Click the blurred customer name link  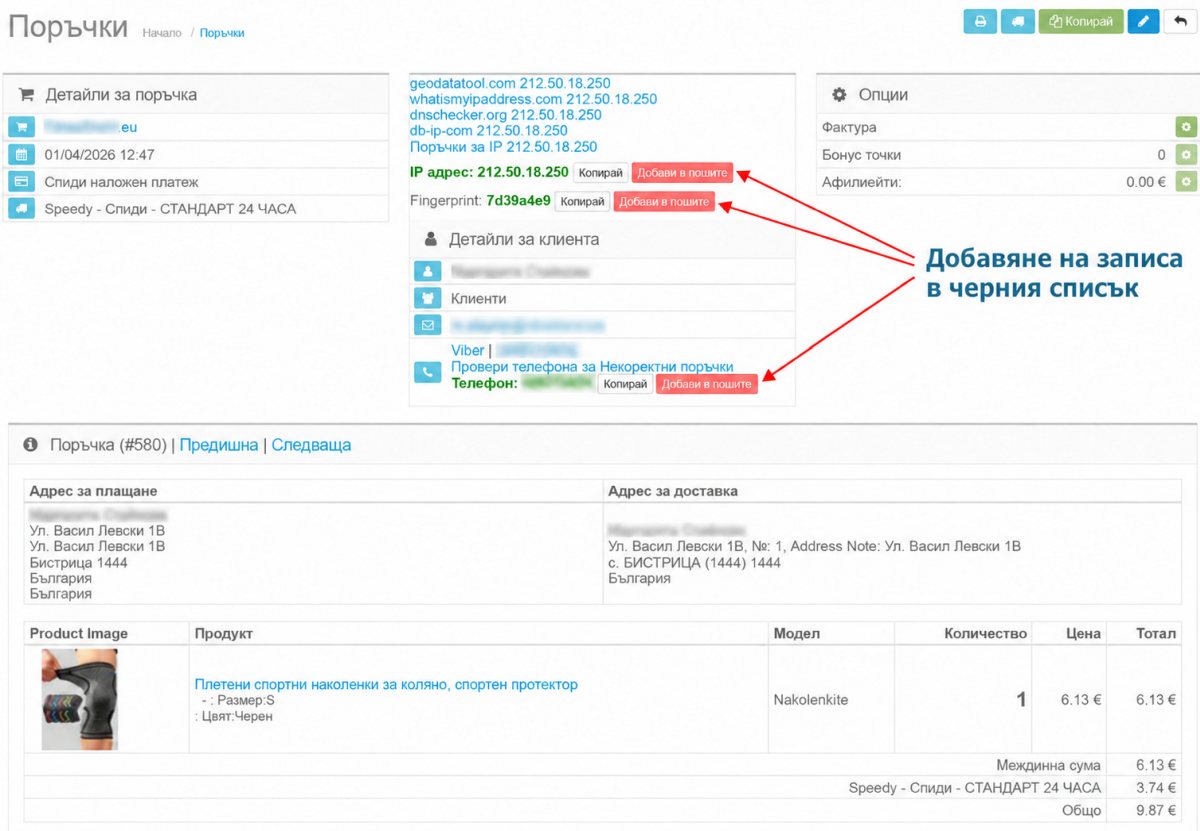click(x=520, y=271)
